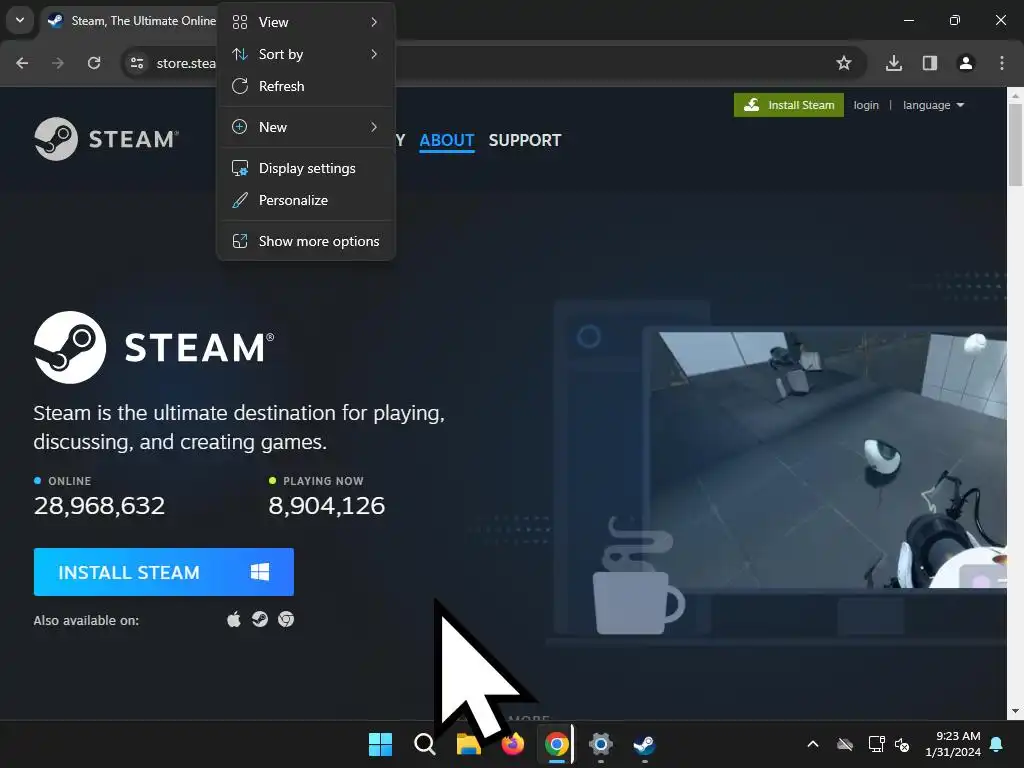Click the page vertical scrollbar thumb
The width and height of the screenshot is (1024, 768).
coord(1016,145)
